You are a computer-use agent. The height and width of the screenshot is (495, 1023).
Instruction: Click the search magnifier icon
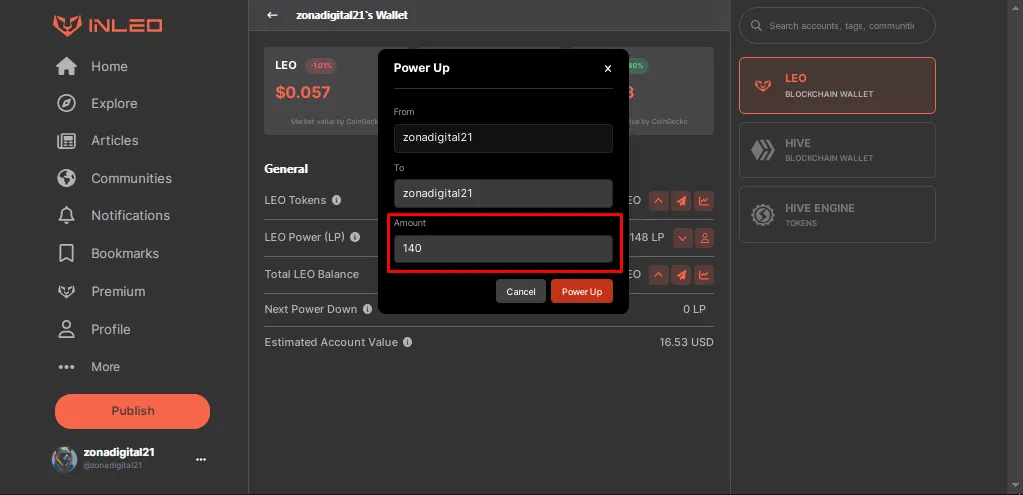pyautogui.click(x=757, y=26)
